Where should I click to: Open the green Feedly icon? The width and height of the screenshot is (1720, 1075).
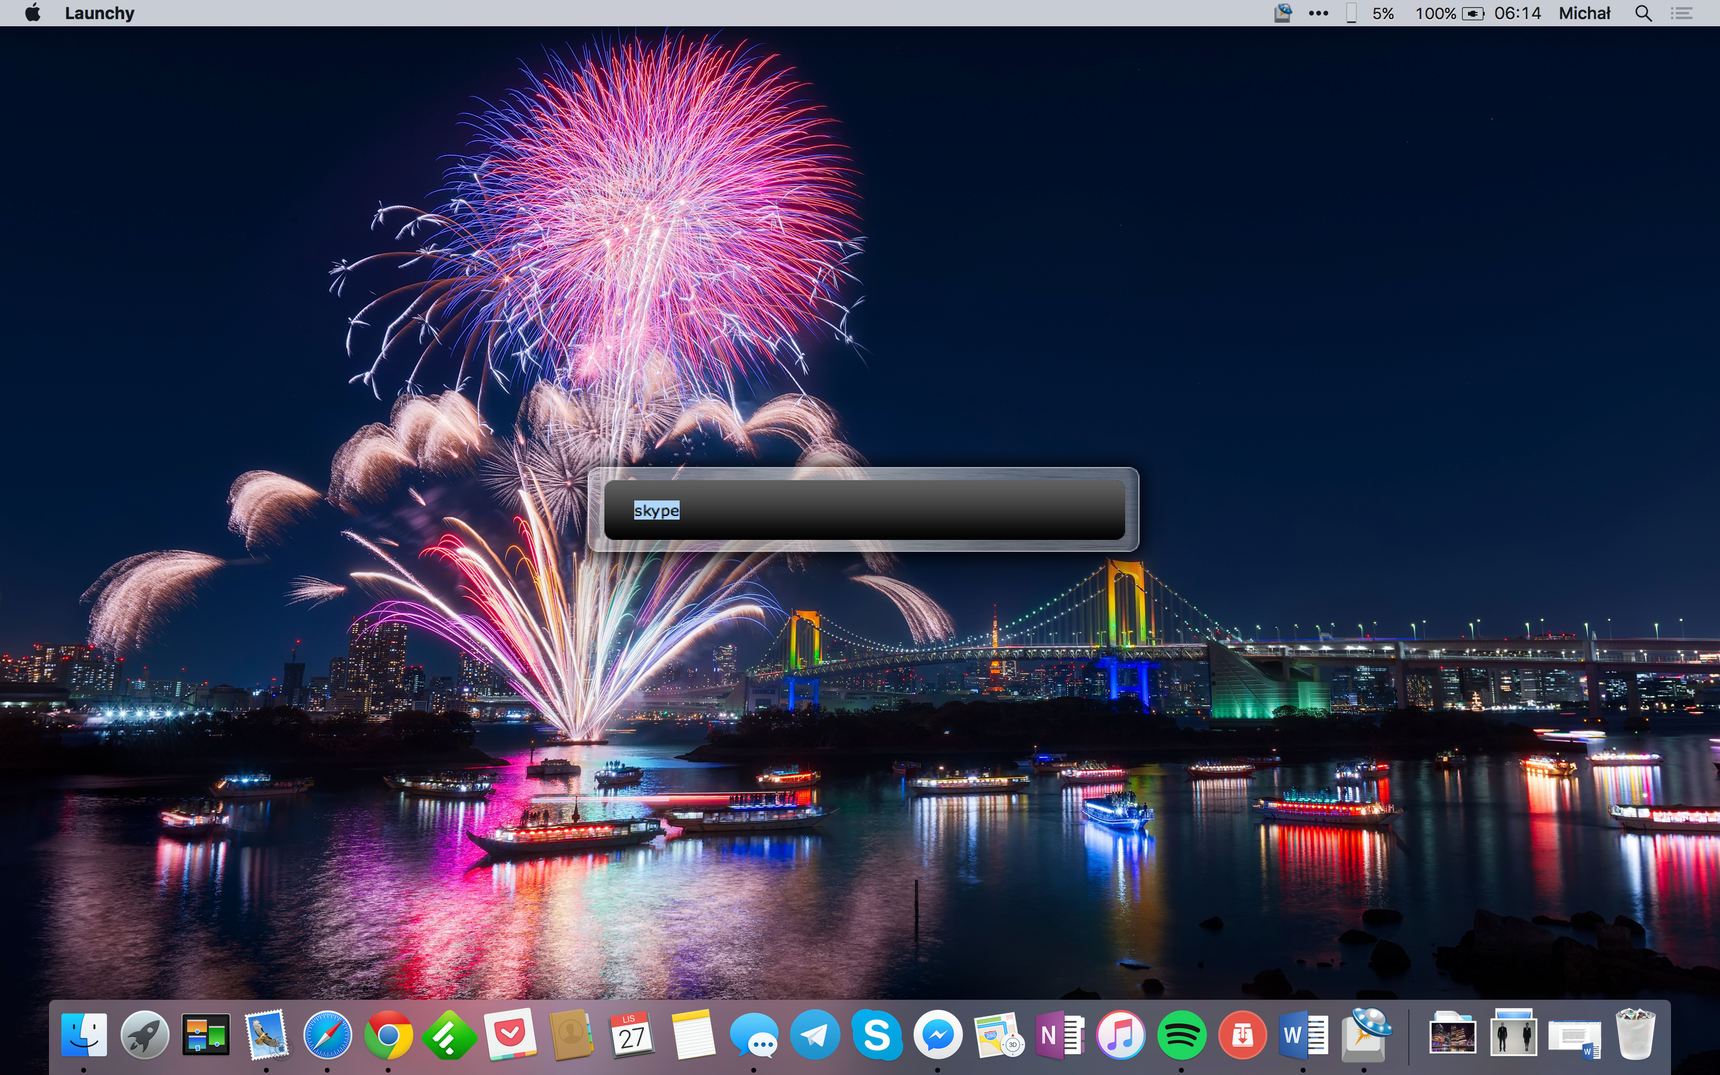tap(449, 1035)
